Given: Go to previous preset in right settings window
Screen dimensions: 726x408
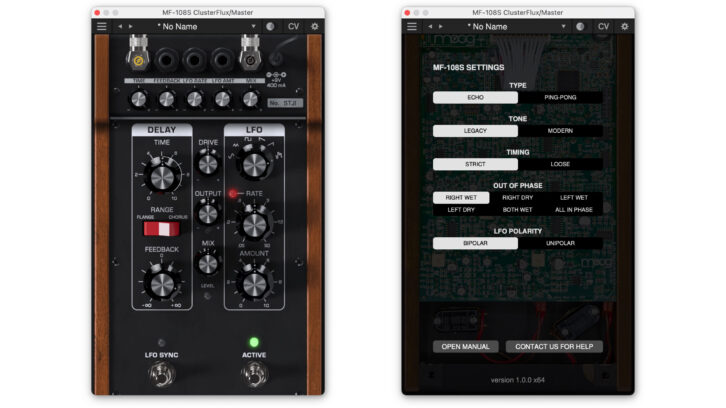Looking at the screenshot, I should click(x=430, y=26).
